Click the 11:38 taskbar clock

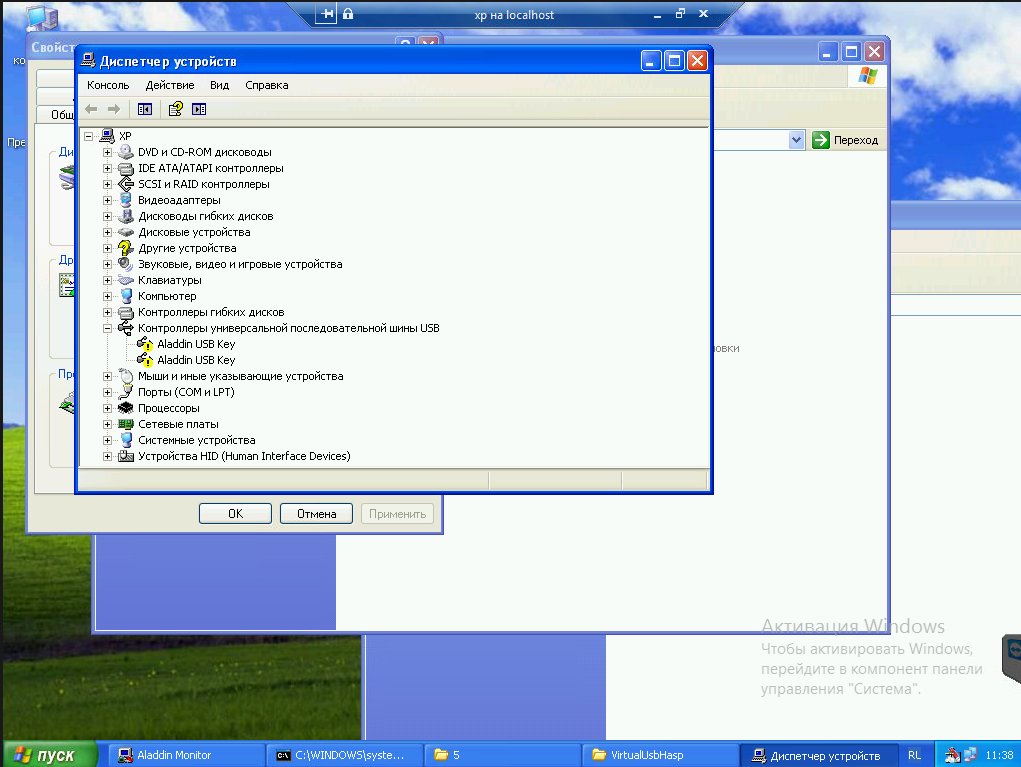999,755
